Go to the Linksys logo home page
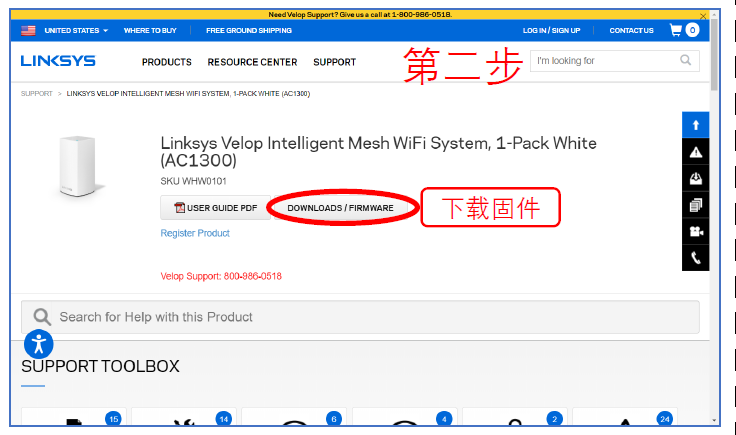Screen dimensions: 736x435 click(58, 61)
